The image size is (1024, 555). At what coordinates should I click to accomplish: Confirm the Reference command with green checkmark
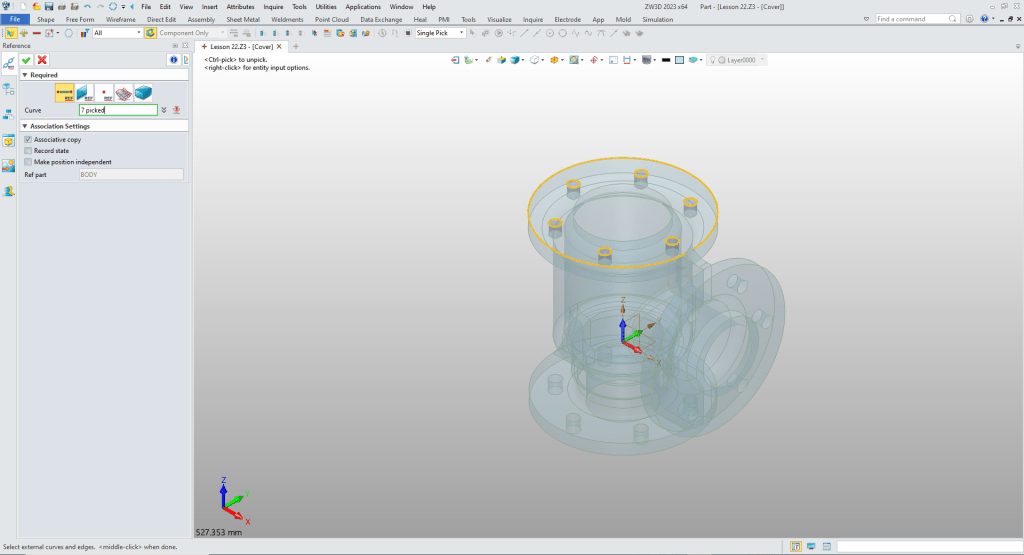[27, 60]
